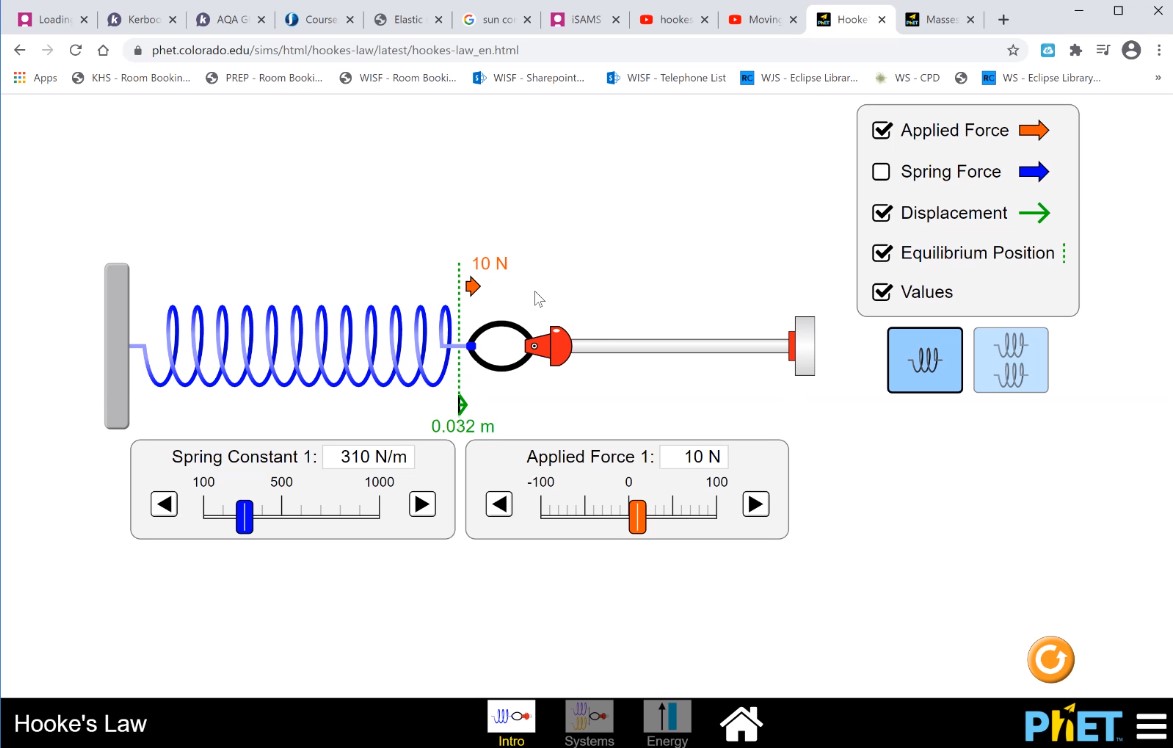Viewport: 1173px width, 748px height.
Task: Open the Chrome extensions puzzle icon
Action: pyautogui.click(x=1076, y=50)
